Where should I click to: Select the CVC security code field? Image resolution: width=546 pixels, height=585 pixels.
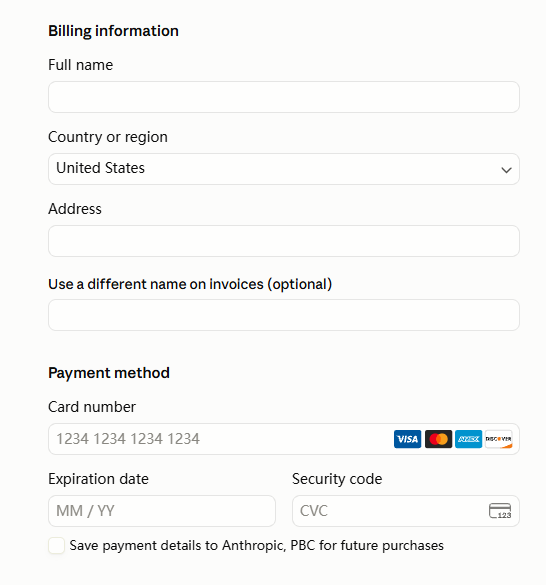point(406,511)
